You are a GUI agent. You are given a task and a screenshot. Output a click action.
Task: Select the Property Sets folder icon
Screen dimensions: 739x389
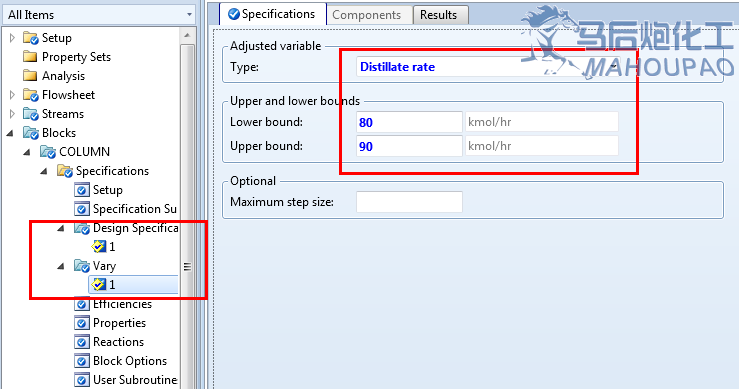[x=30, y=57]
